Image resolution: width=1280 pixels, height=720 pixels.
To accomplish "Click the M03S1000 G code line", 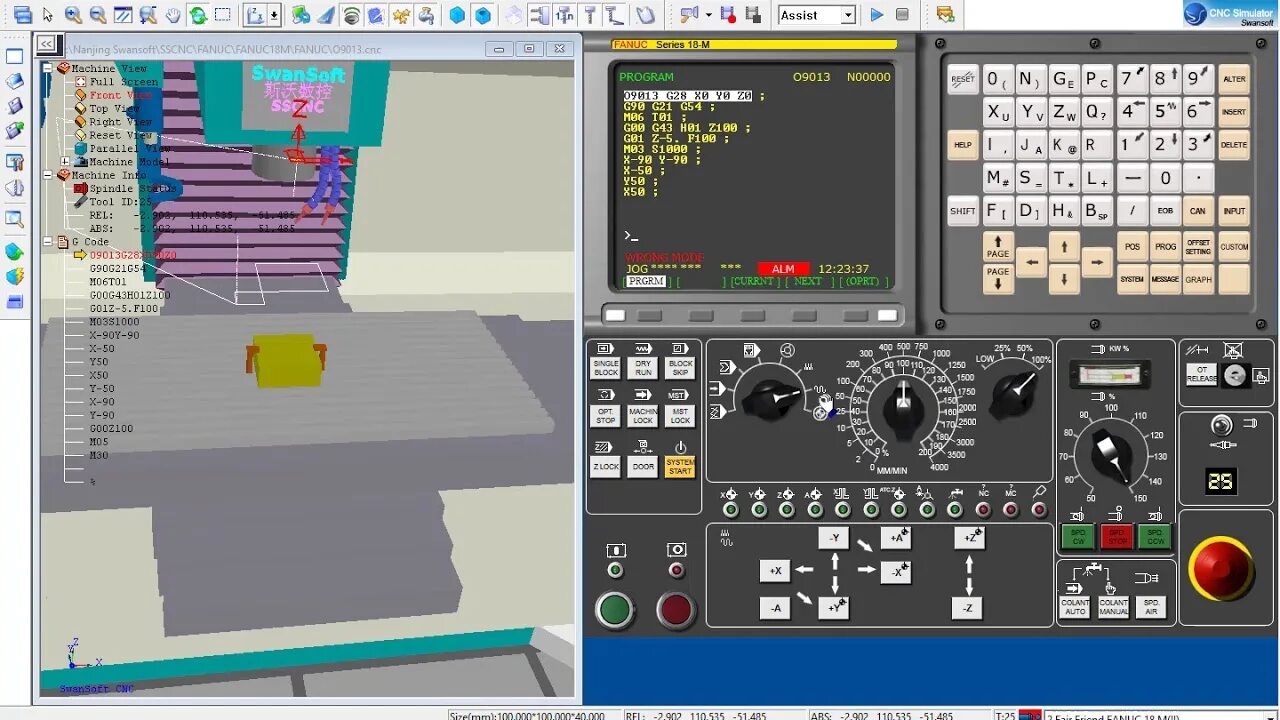I will click(114, 322).
